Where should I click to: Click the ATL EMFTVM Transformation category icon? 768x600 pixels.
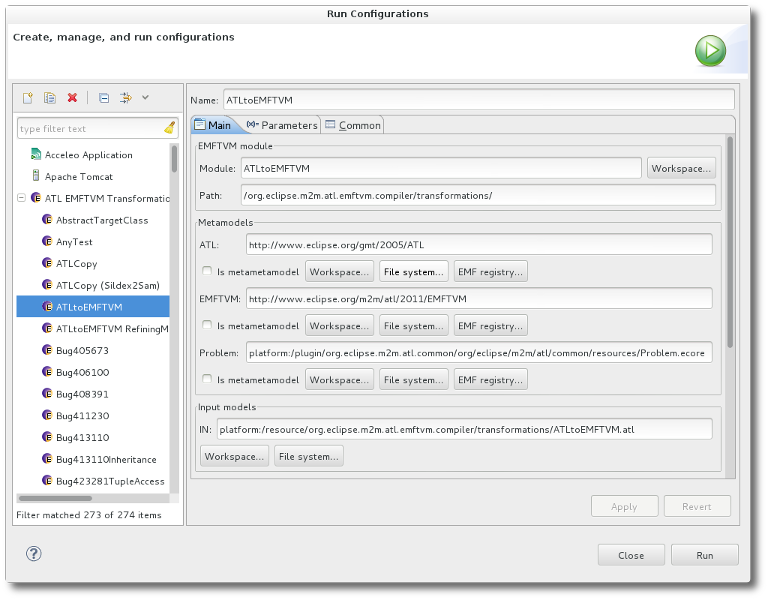[36, 197]
